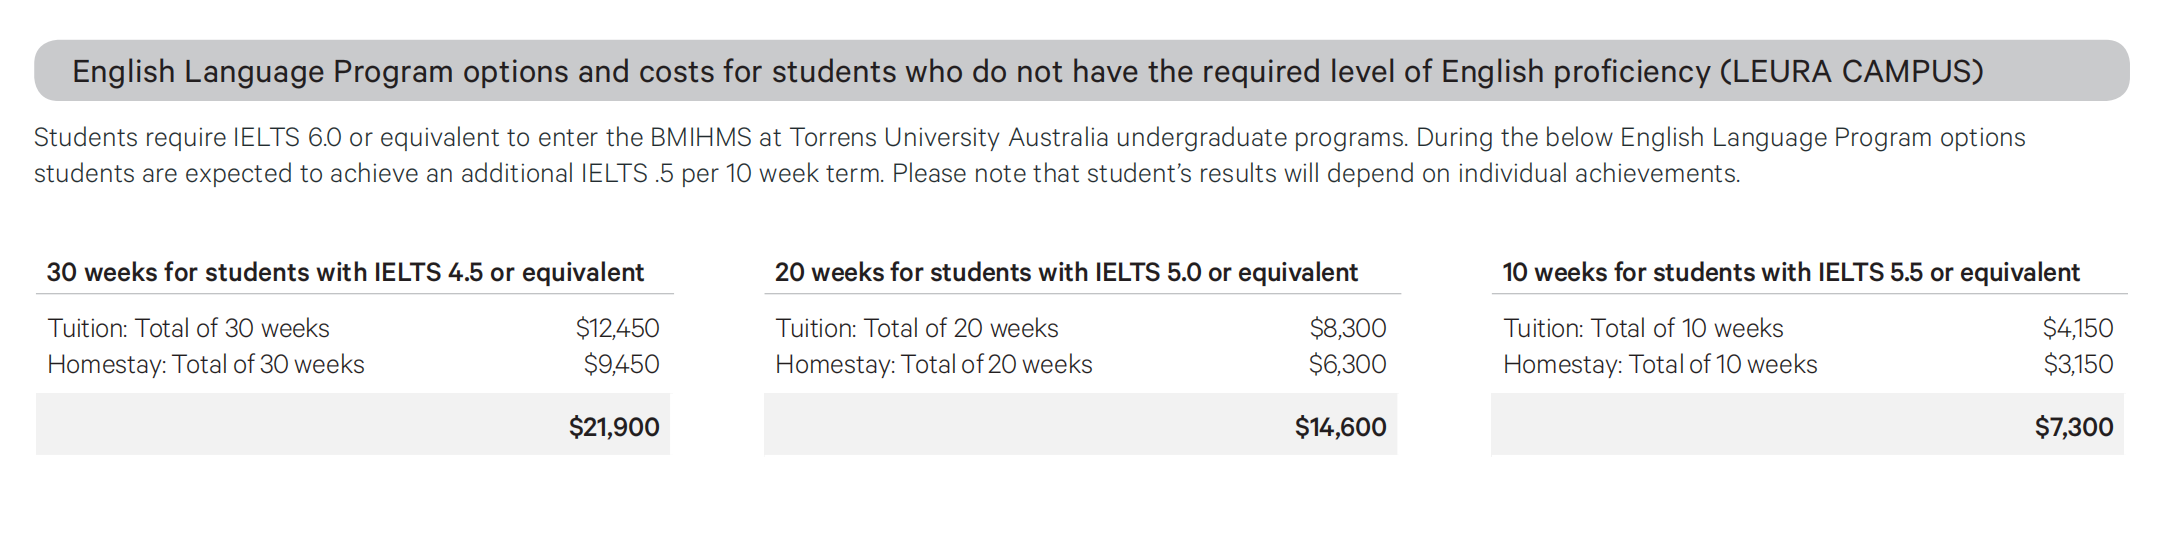The width and height of the screenshot is (2158, 540).
Task: Click the $12,450 tuition amount
Action: (x=617, y=328)
